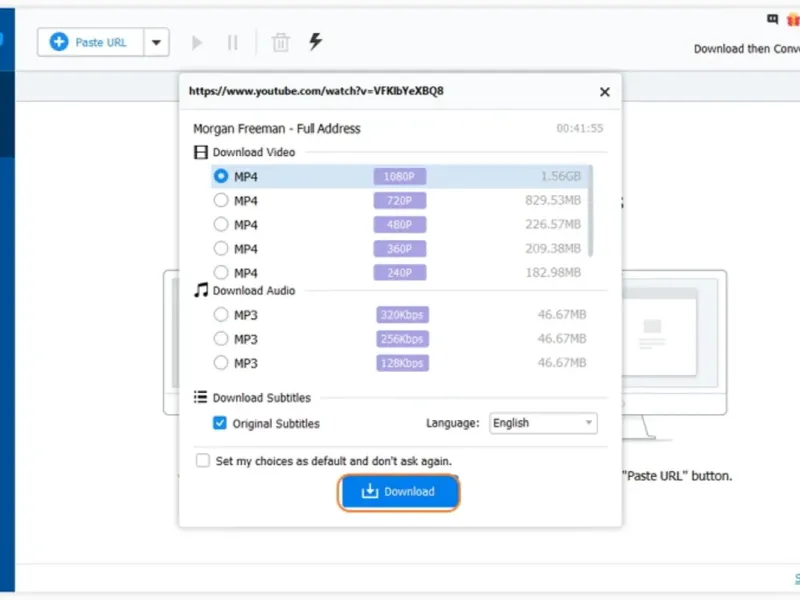Select MP4 720P video option

coord(221,200)
